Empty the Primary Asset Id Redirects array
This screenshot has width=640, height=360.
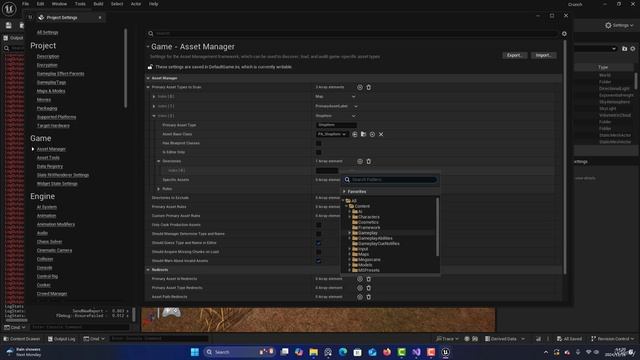tap(369, 279)
